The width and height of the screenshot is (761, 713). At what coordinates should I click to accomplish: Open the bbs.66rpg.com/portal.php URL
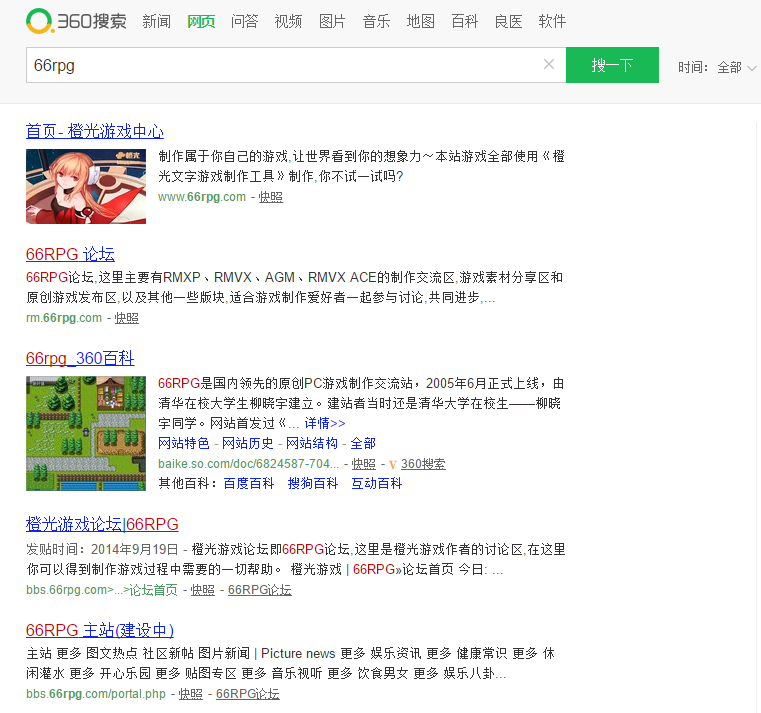click(x=96, y=694)
